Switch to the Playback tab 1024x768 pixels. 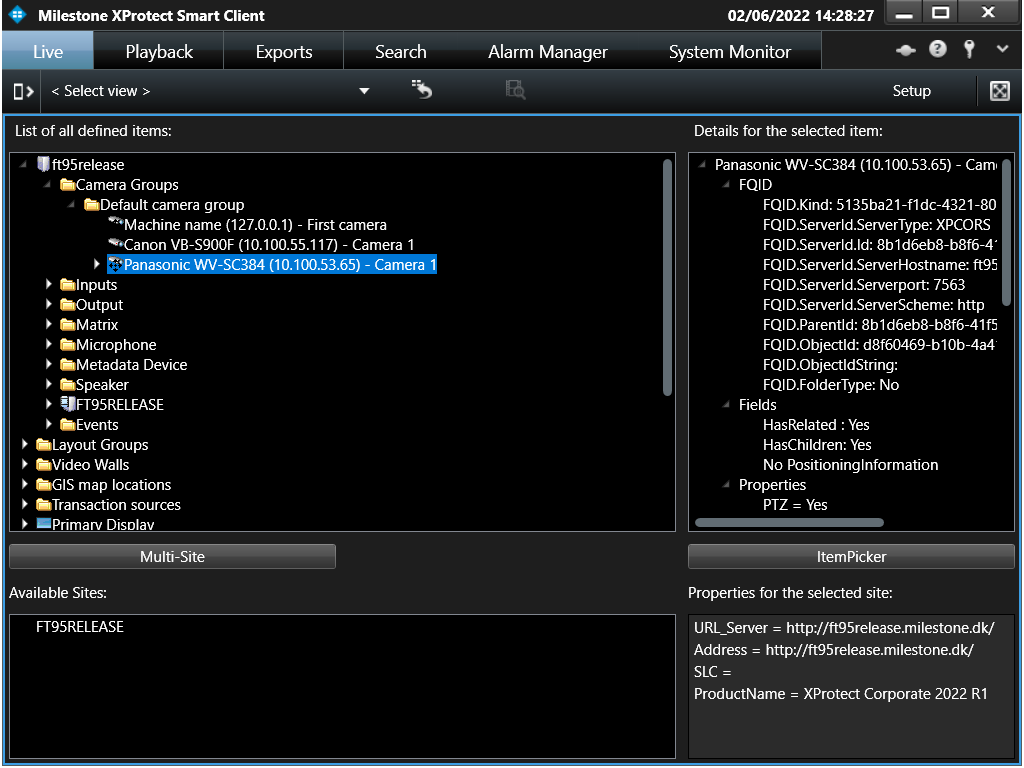[159, 52]
